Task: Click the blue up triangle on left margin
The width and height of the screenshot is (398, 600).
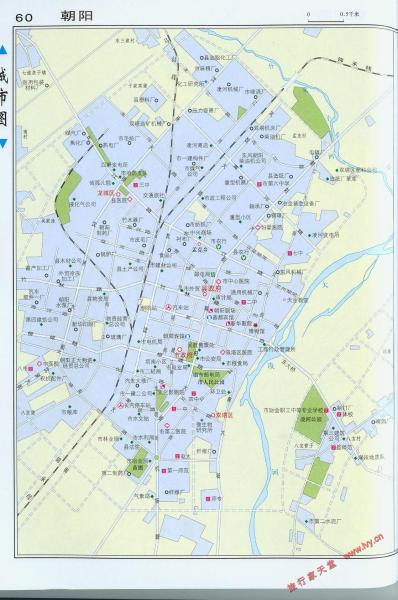Action: pyautogui.click(x=3, y=49)
